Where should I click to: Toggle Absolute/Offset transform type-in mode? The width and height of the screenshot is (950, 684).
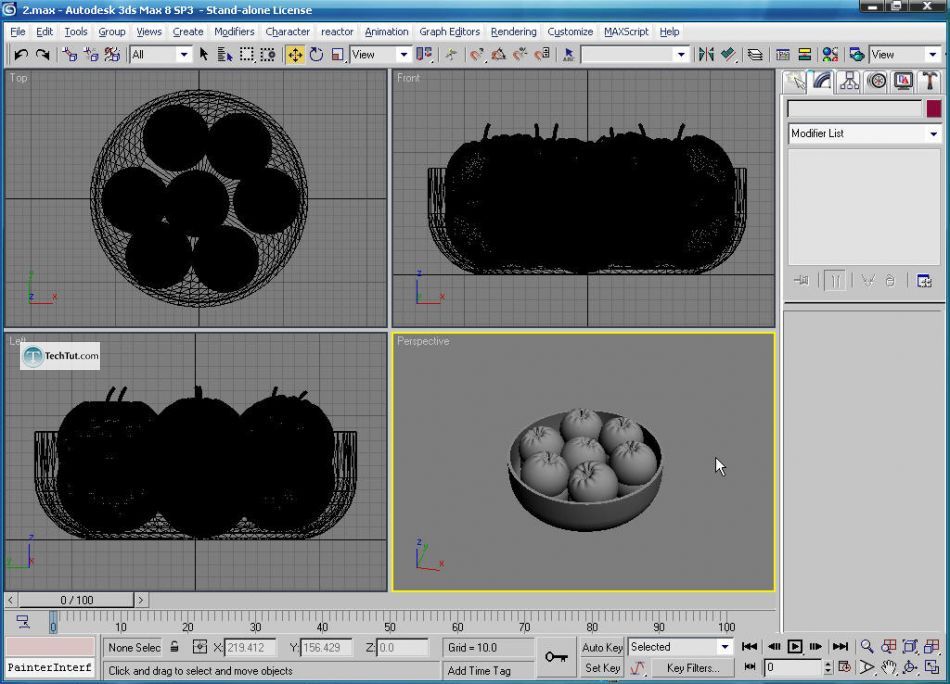[199, 647]
